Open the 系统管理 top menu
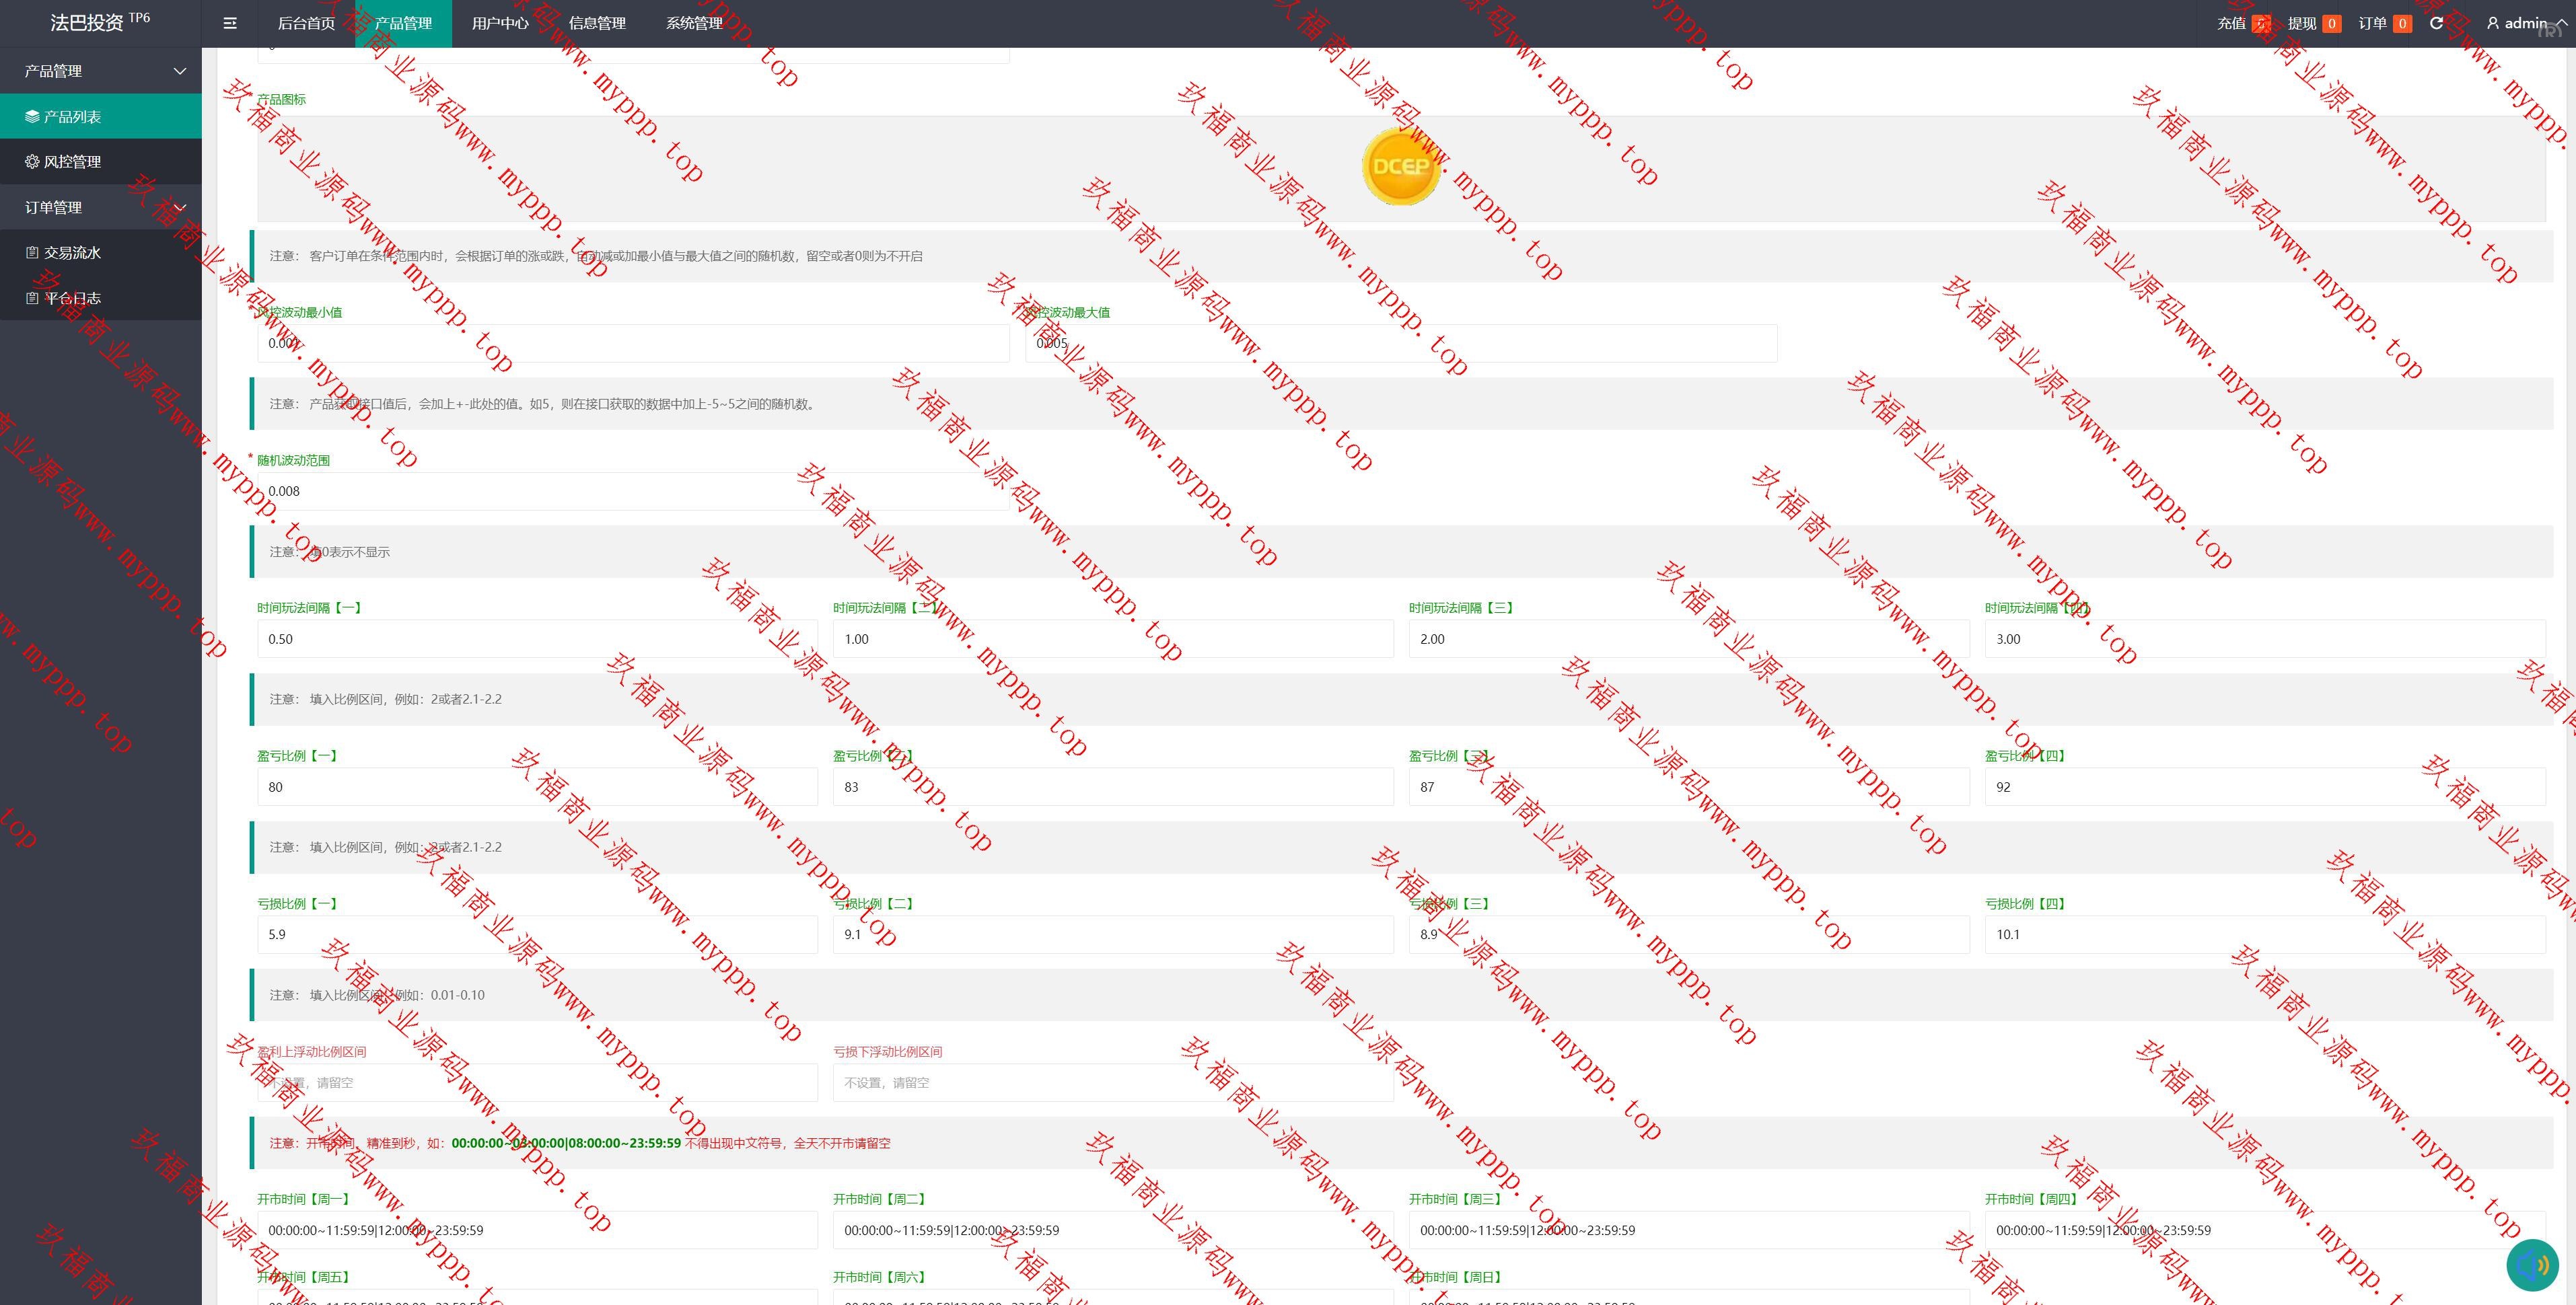This screenshot has width=2576, height=1305. coord(694,23)
